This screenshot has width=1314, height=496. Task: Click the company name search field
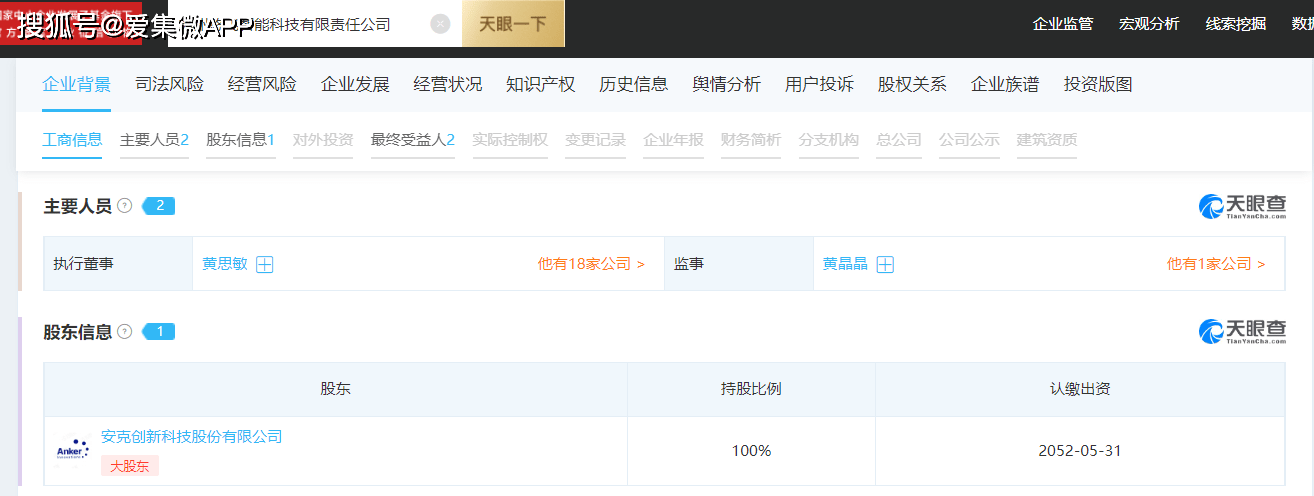click(x=315, y=24)
